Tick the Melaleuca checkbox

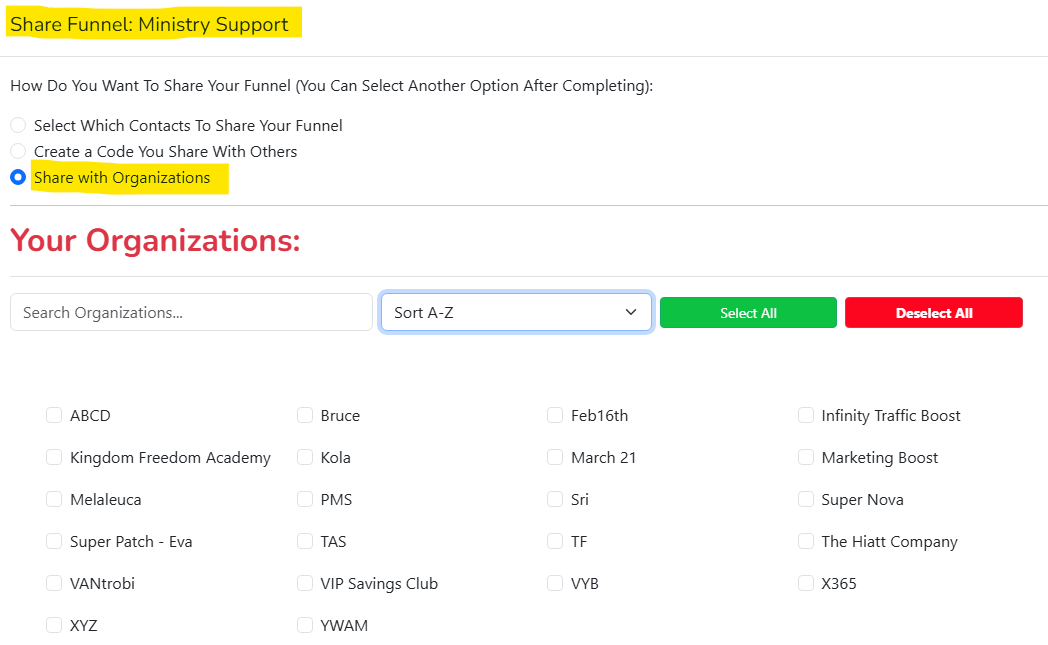pos(54,499)
